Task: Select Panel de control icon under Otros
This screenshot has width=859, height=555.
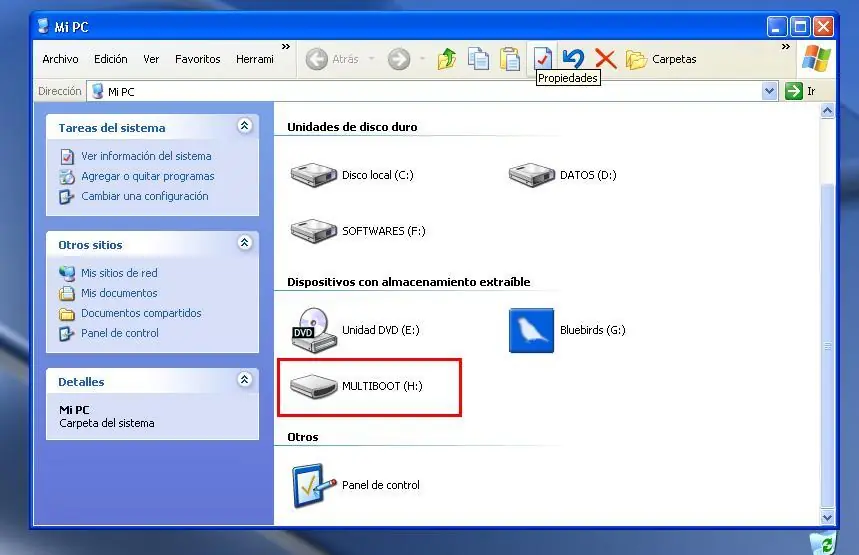Action: 313,485
